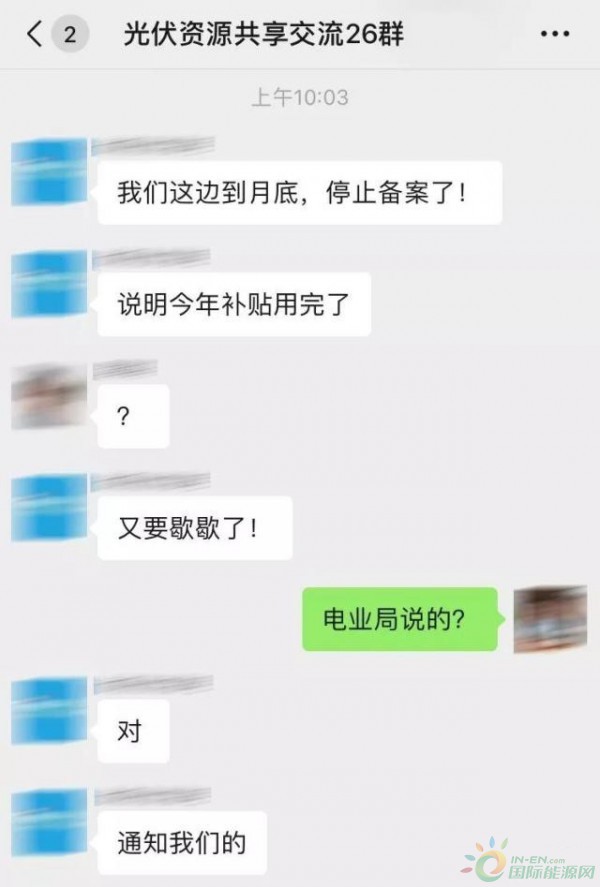Tap avatar beside '又要歇歇了!' message
Viewport: 600px width, 887px height.
coord(49,507)
